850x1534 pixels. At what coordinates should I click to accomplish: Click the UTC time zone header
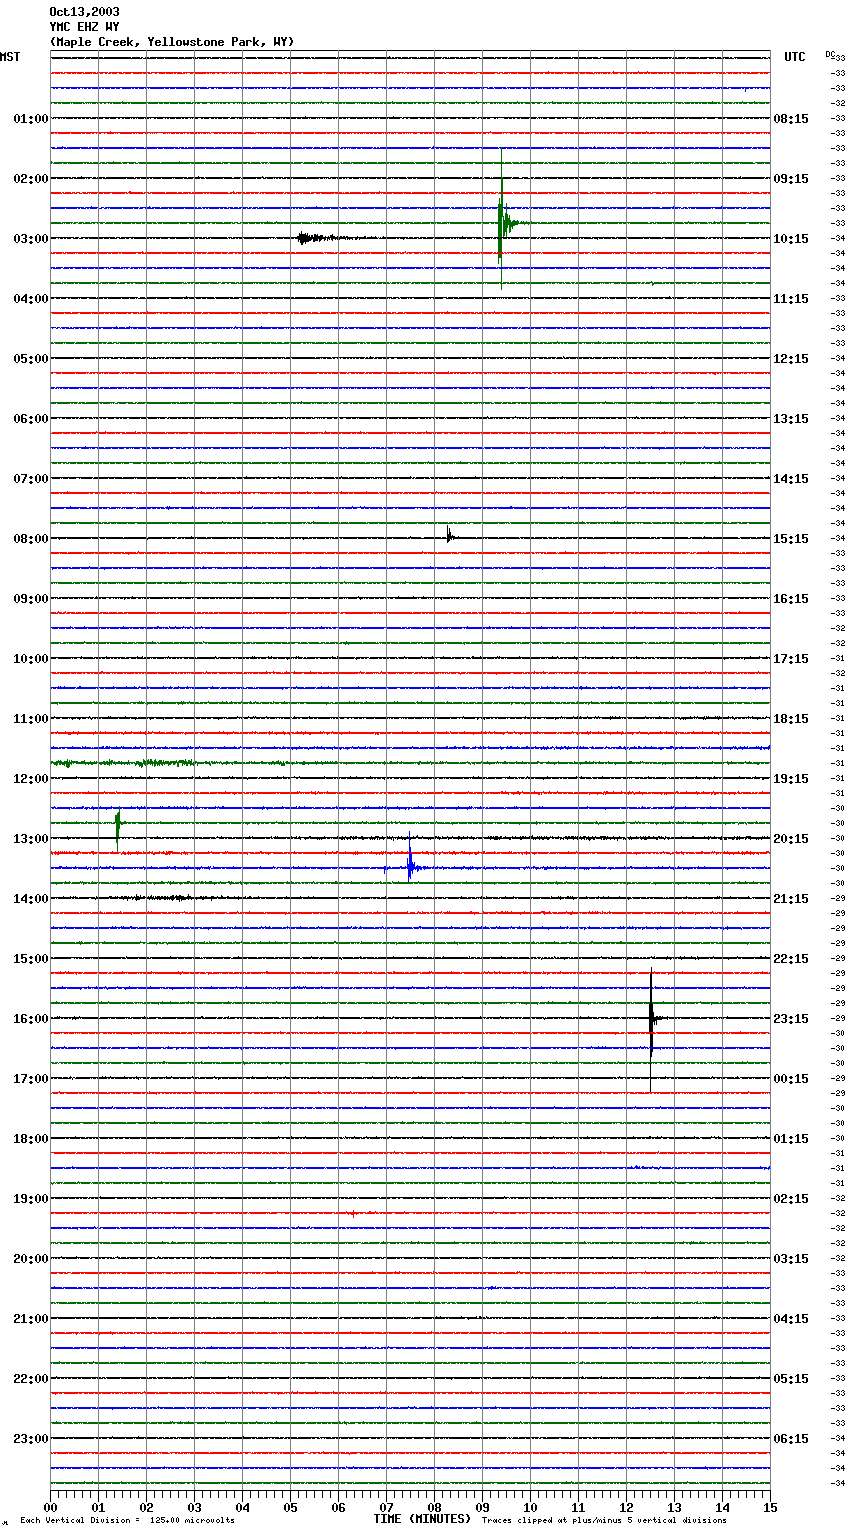[795, 57]
